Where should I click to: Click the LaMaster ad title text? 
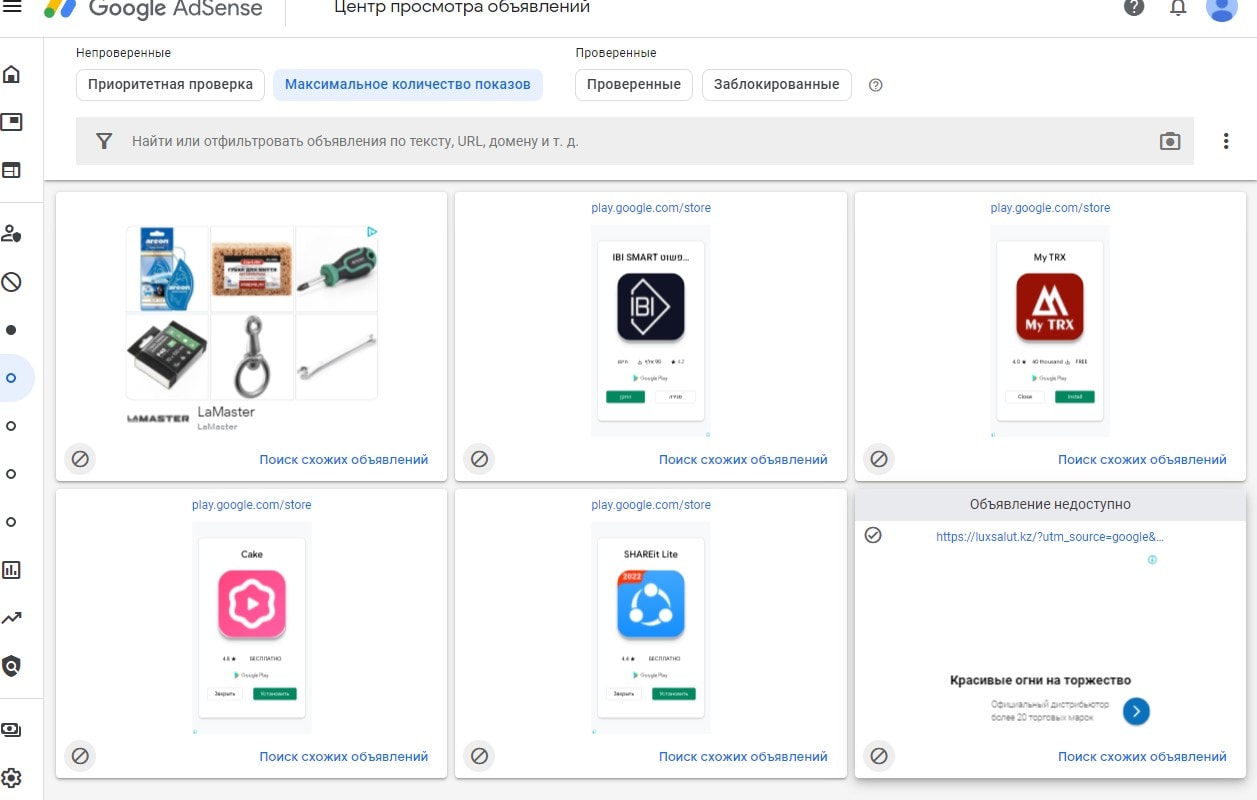(226, 412)
